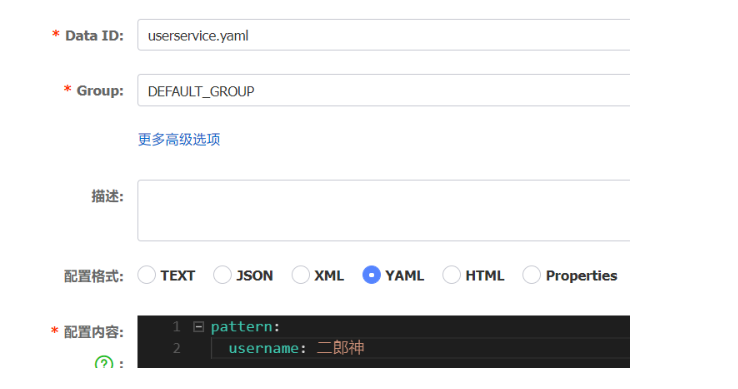Image resolution: width=738 pixels, height=389 pixels.
Task: Open the 更多高级选项 link
Action: [179, 139]
